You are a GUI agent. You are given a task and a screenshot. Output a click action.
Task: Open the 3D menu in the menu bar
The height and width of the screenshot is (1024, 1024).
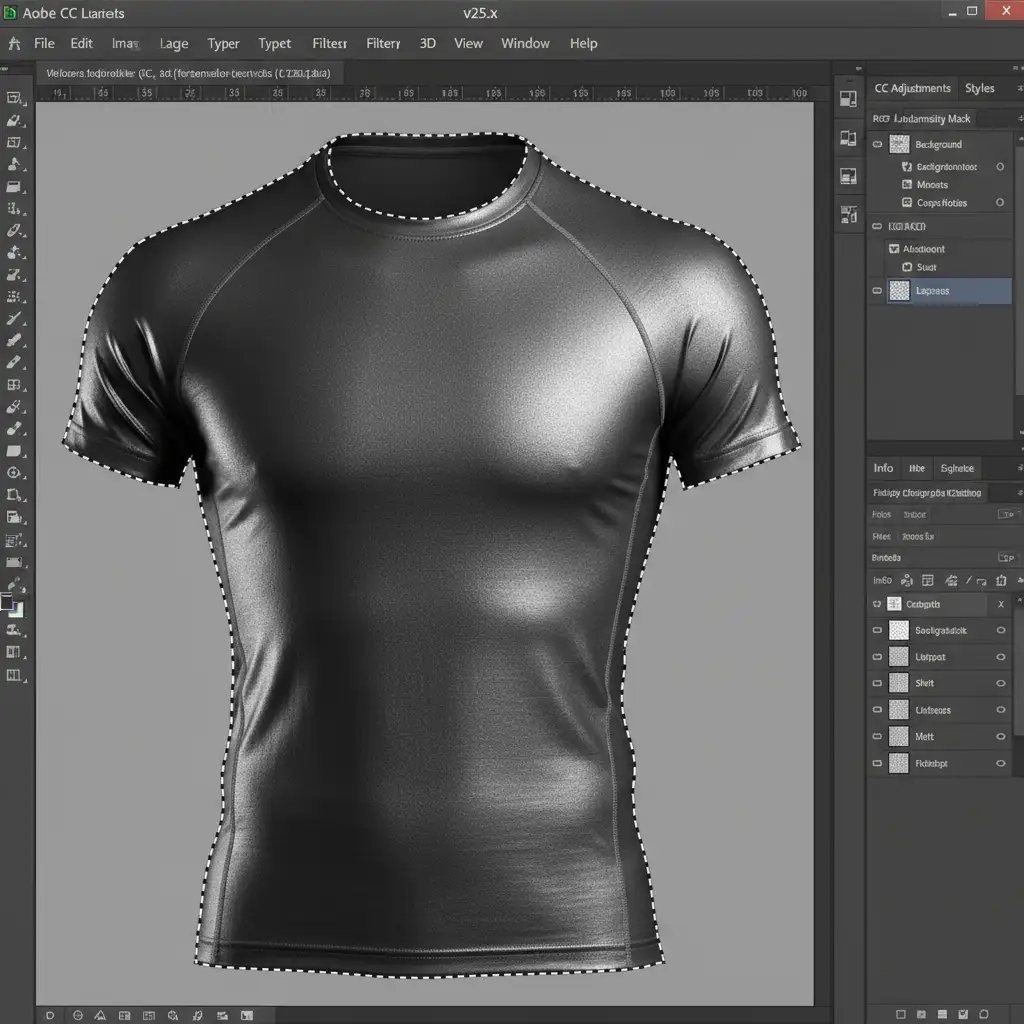click(x=427, y=44)
